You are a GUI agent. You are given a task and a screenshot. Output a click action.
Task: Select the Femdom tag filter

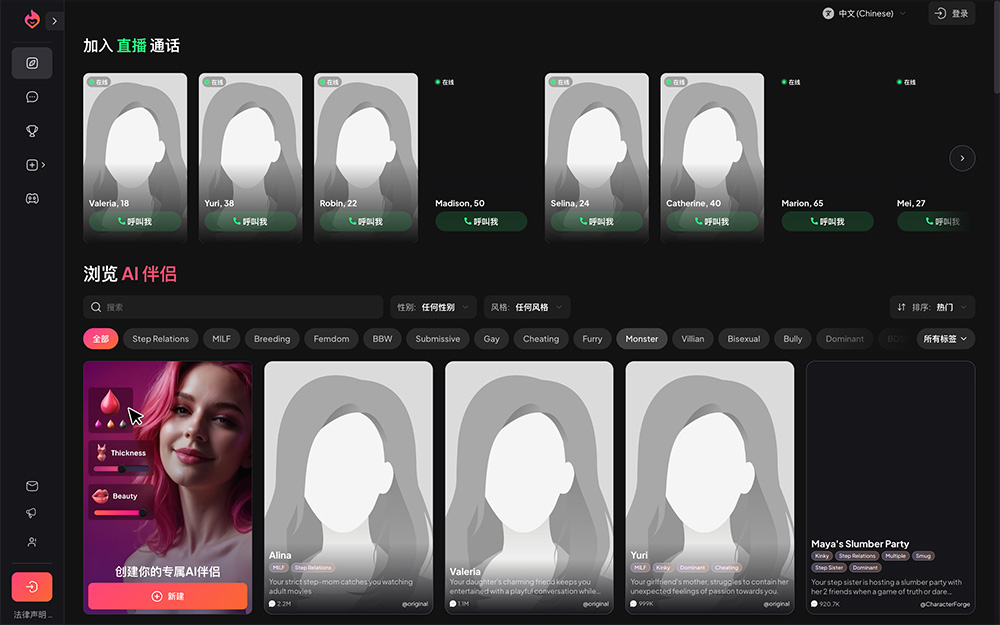click(331, 339)
